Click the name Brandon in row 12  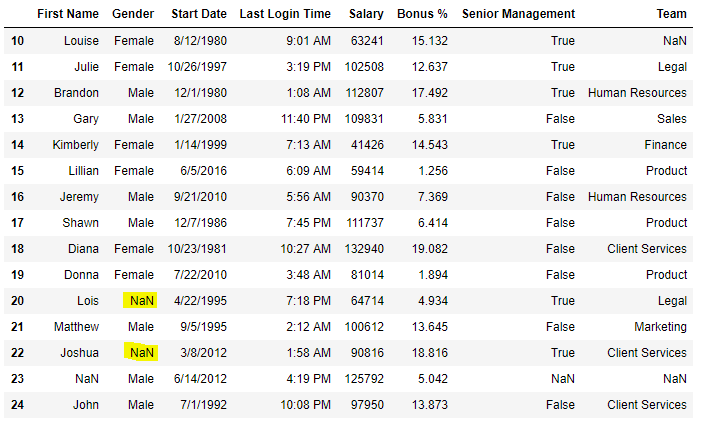click(x=76, y=93)
